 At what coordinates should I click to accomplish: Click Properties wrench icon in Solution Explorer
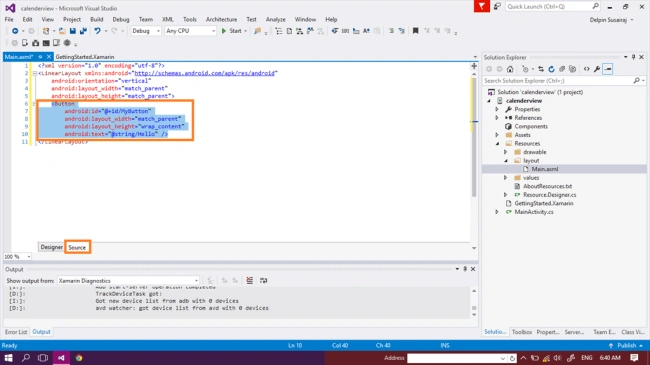[597, 69]
